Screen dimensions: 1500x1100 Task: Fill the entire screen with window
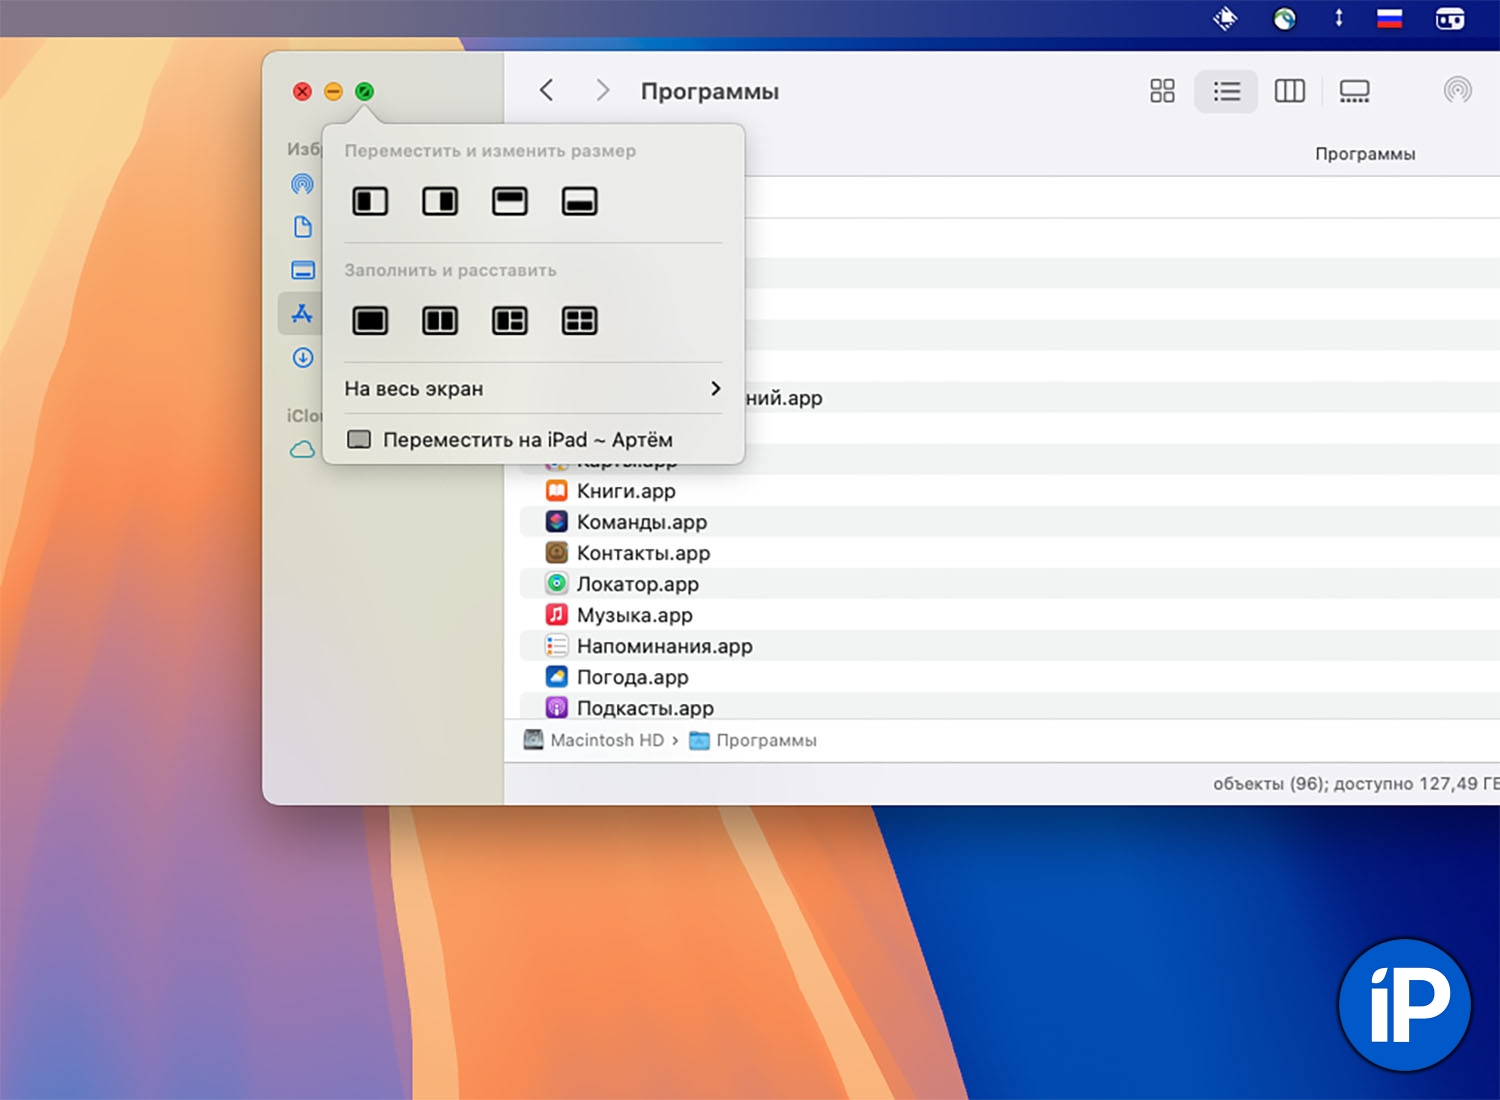tap(370, 321)
